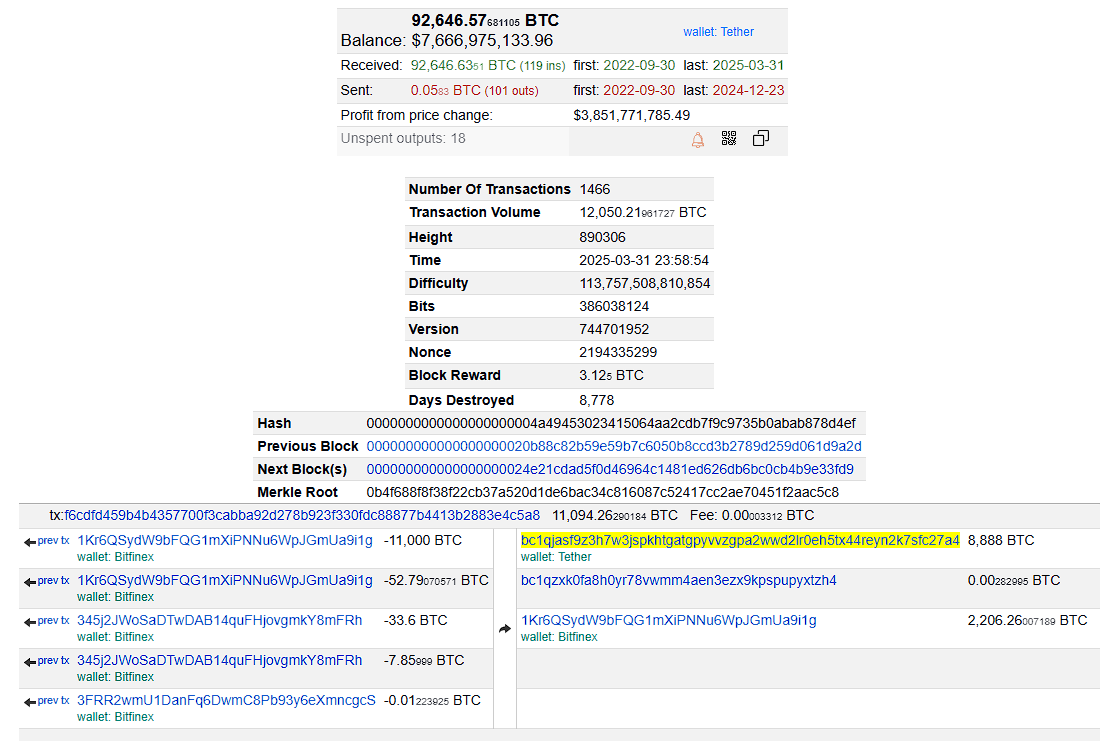
Task: Open prev tx arrow beside -33.6 BTC input
Action: coord(47,621)
